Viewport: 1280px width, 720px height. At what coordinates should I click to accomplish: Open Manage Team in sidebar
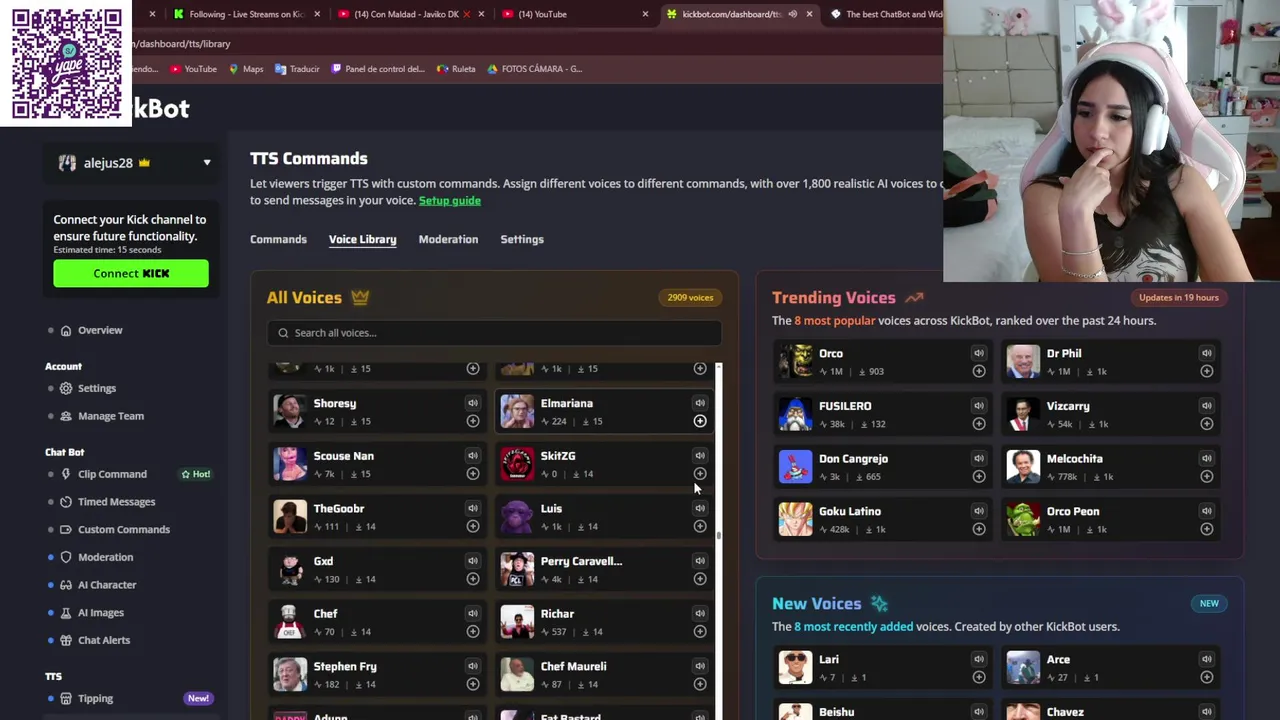[x=111, y=416]
